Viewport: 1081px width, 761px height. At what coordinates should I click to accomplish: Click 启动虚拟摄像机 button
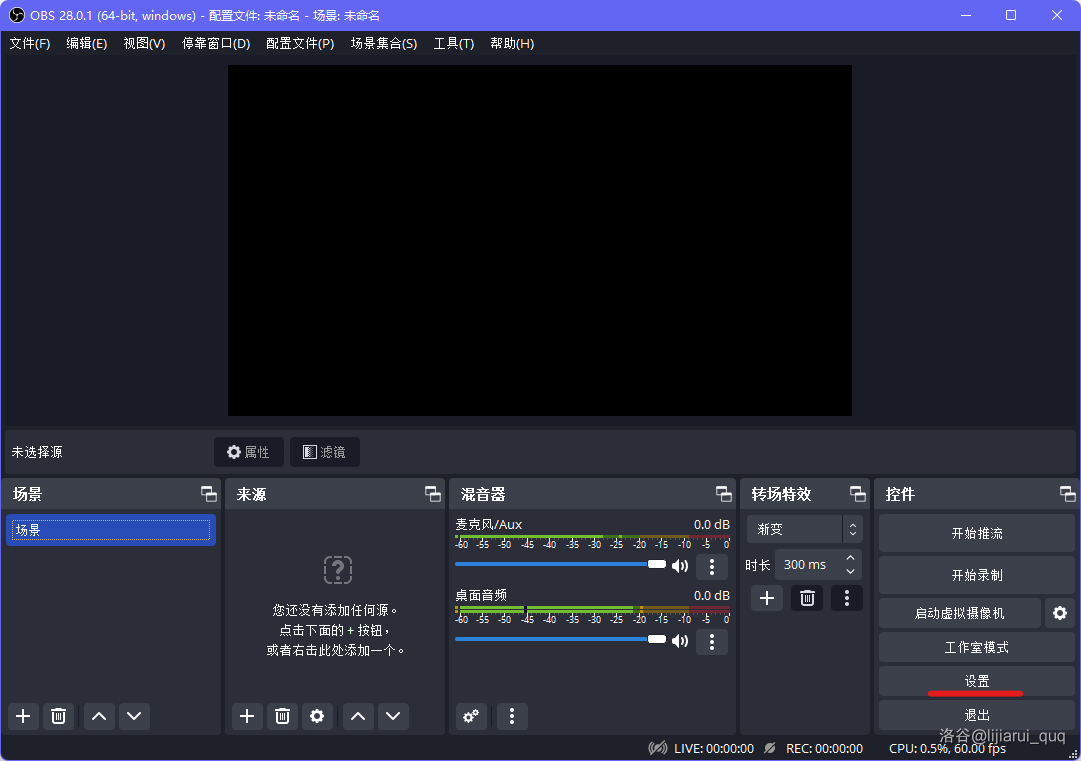(x=960, y=613)
